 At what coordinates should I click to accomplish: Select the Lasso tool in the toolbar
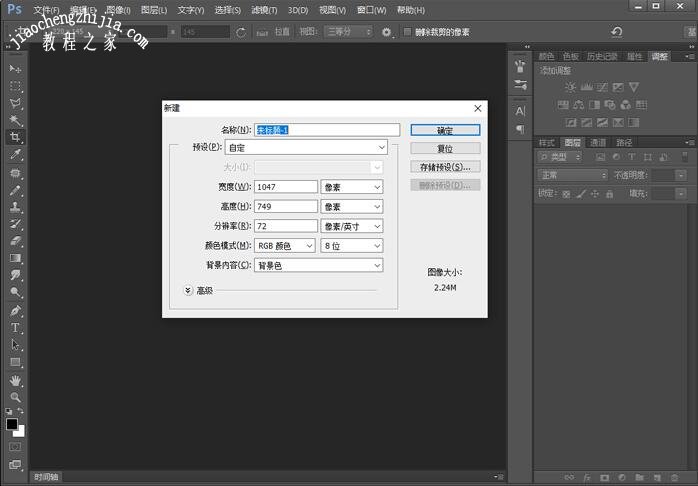click(15, 103)
